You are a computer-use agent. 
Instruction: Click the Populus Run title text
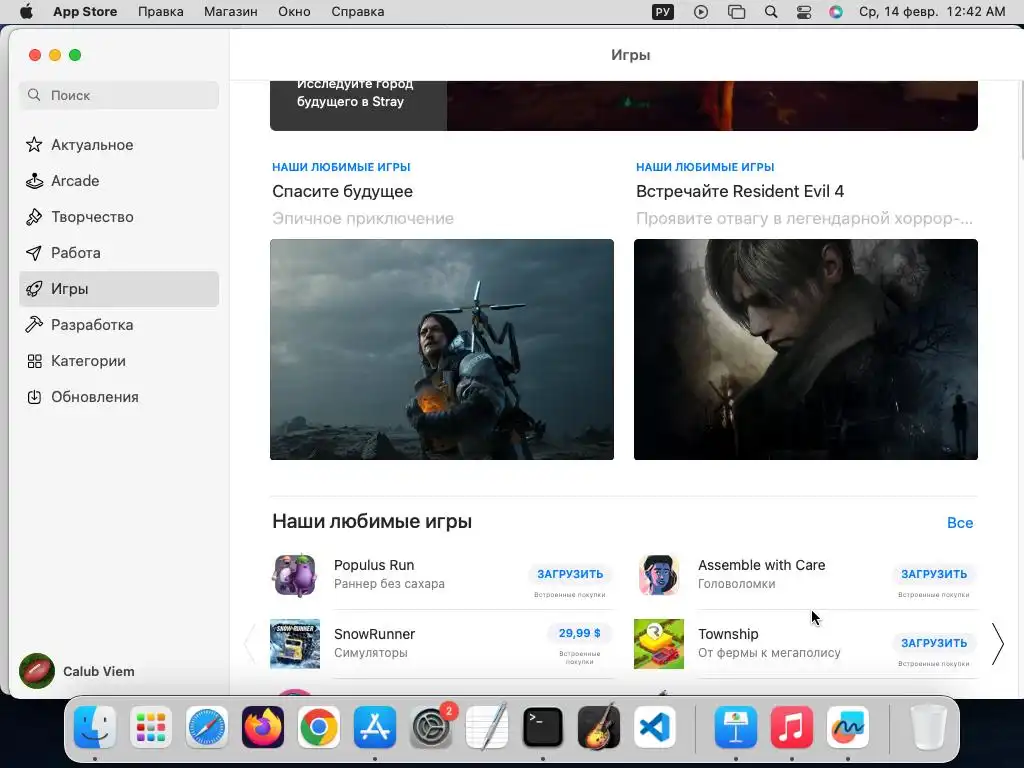[x=374, y=565]
